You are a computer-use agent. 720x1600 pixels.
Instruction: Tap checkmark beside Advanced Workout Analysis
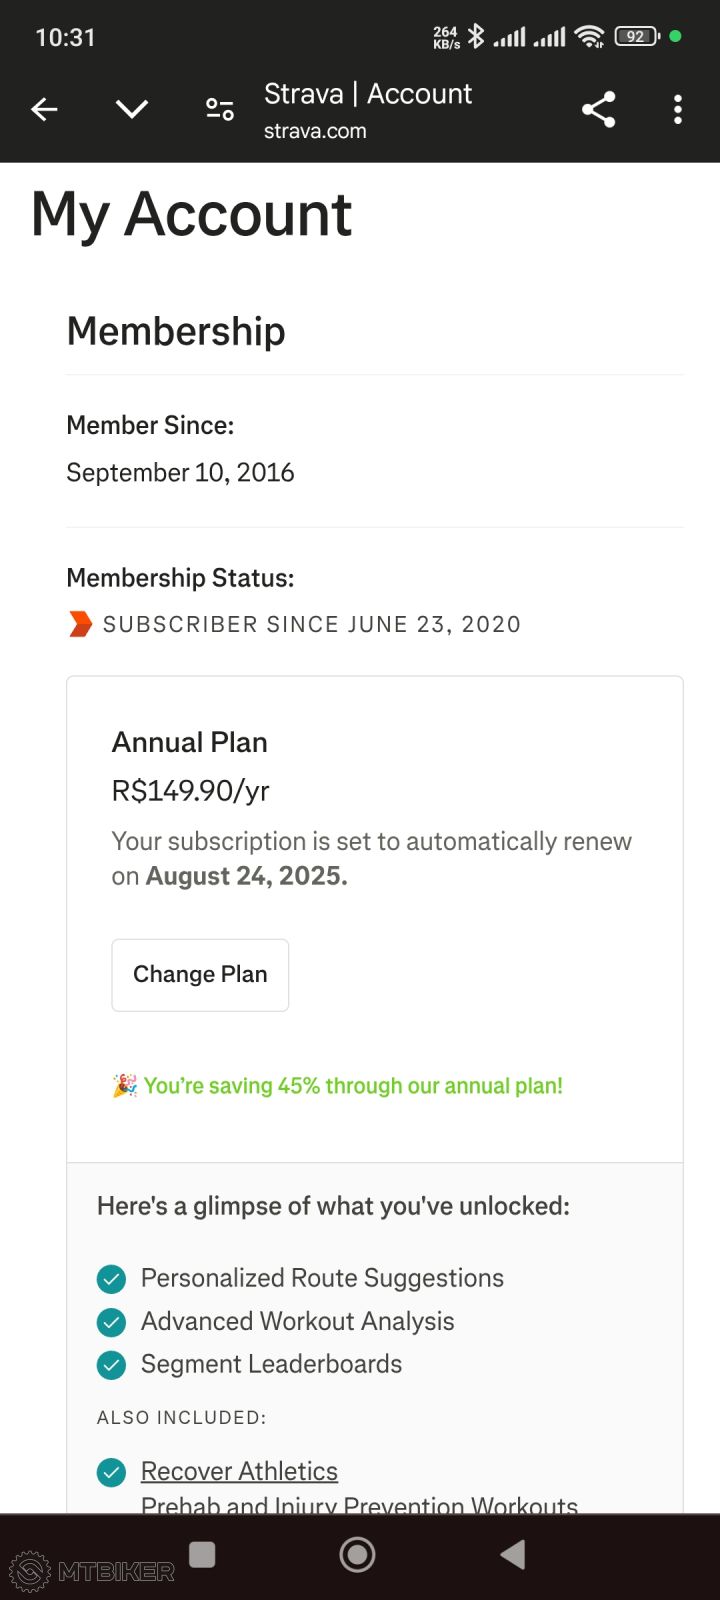tap(111, 1322)
